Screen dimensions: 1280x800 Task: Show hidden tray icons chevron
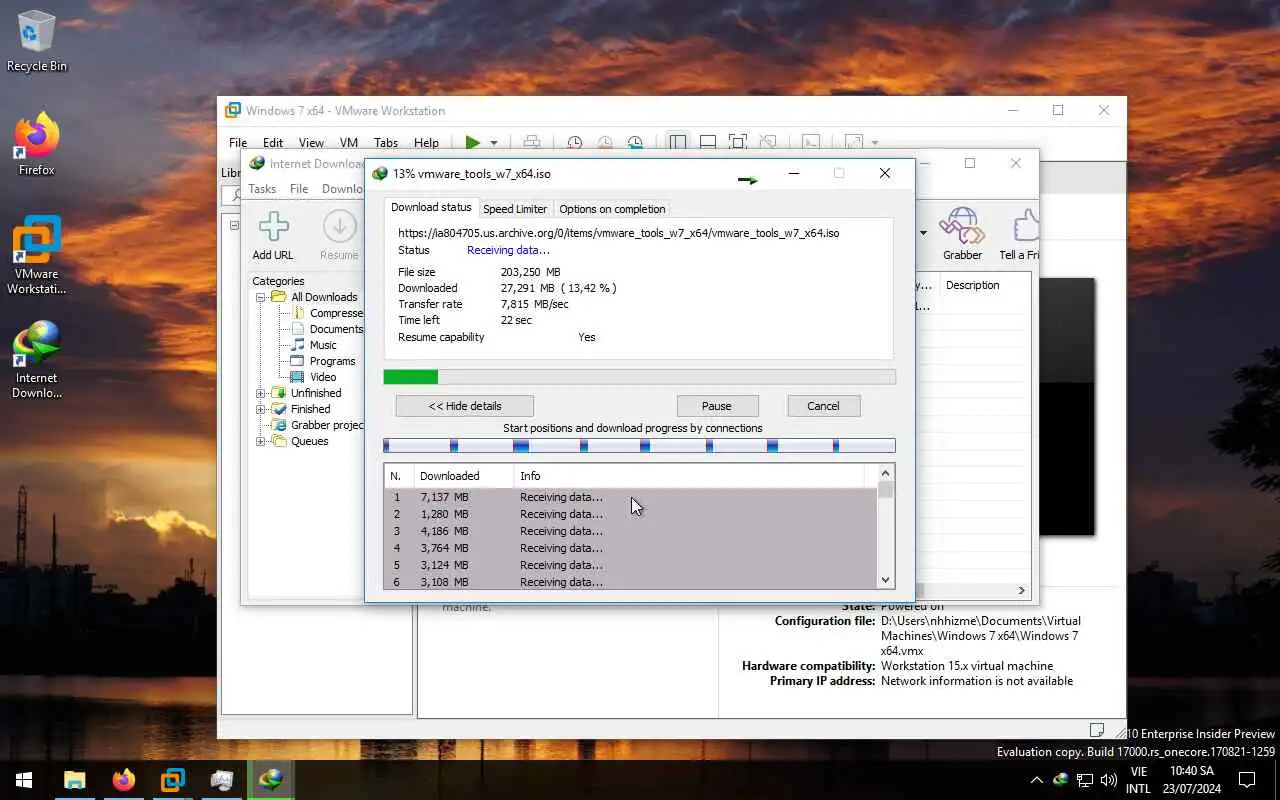[1036, 780]
